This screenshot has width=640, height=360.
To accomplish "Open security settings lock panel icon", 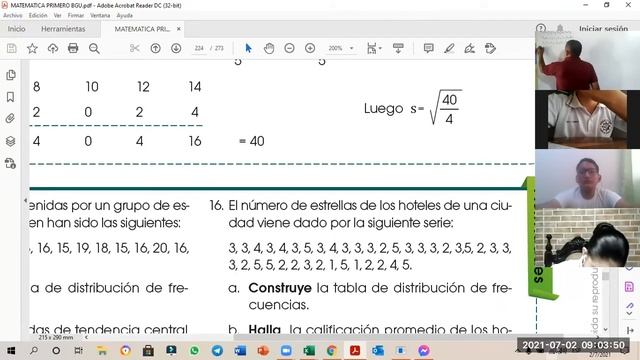I will pyautogui.click(x=11, y=163).
